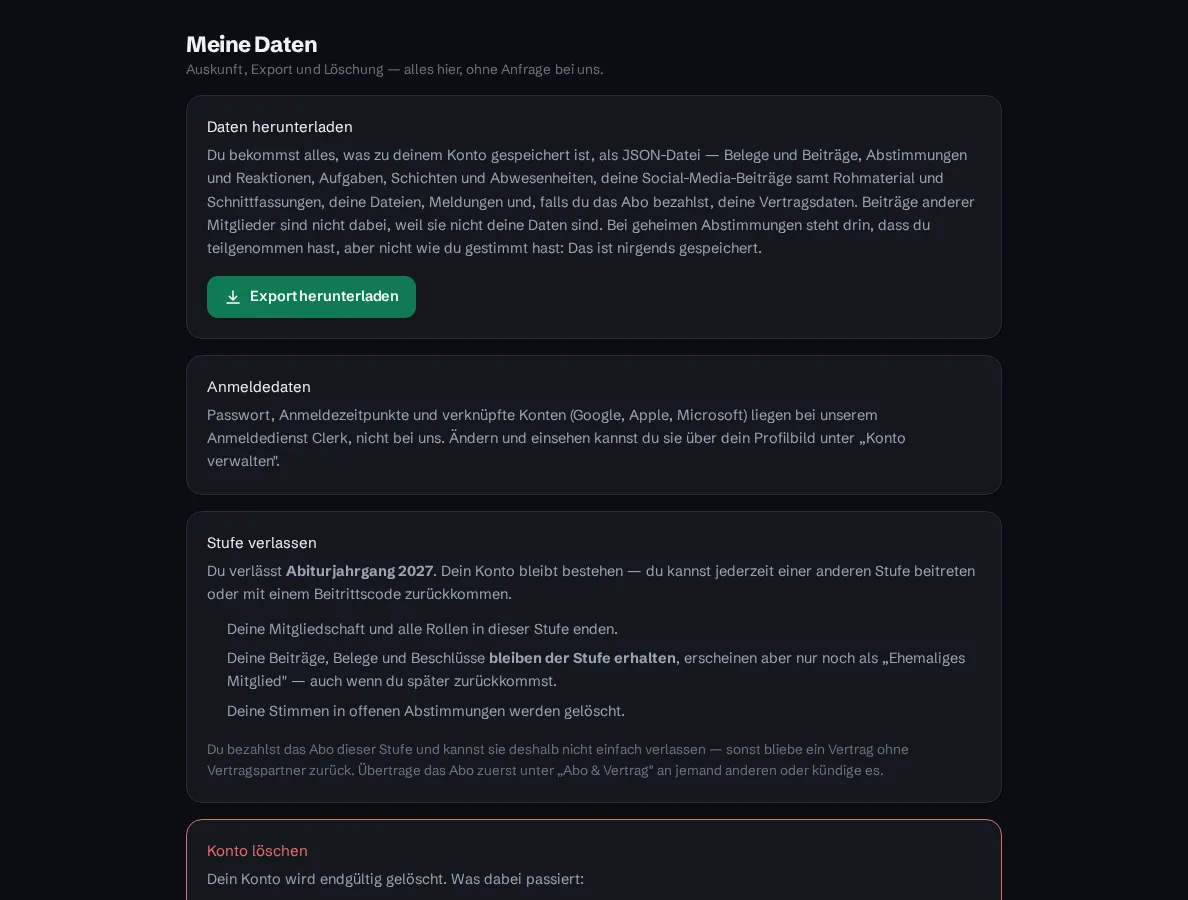1188x900 pixels.
Task: Click the line "Dein Konto wird endgültig gelöscht"
Action: pos(395,879)
